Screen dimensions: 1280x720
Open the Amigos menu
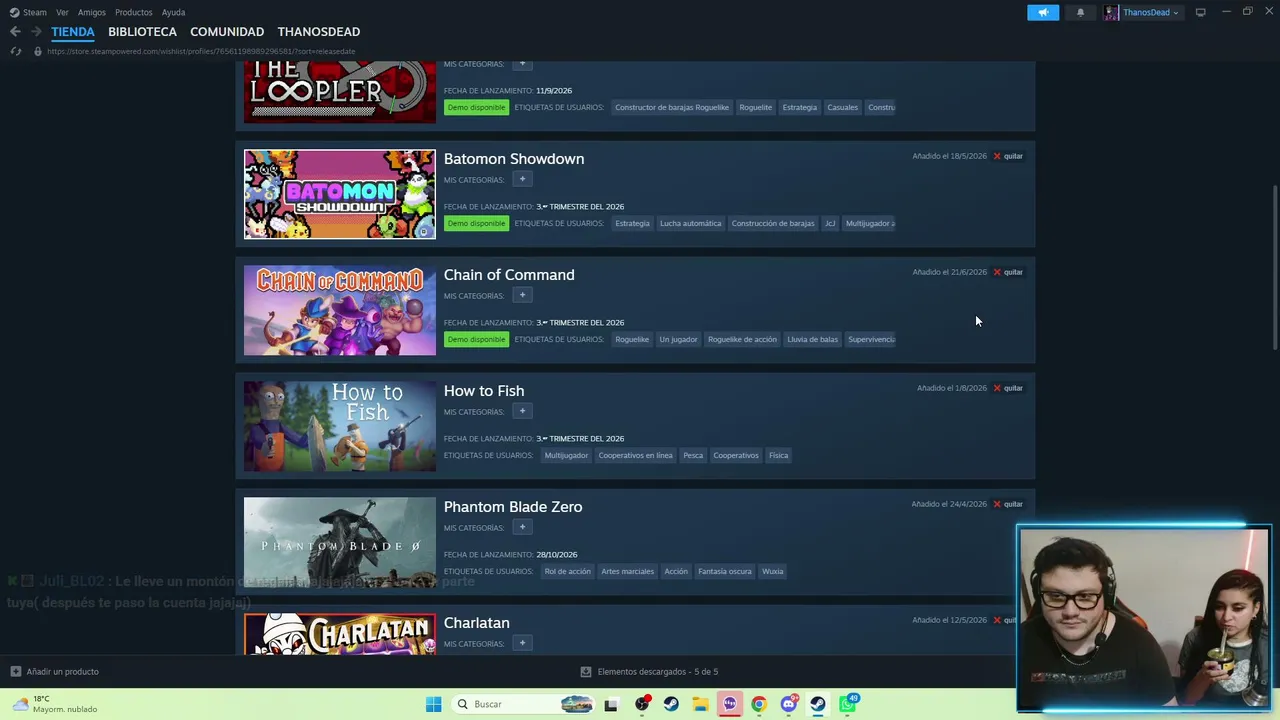click(91, 12)
